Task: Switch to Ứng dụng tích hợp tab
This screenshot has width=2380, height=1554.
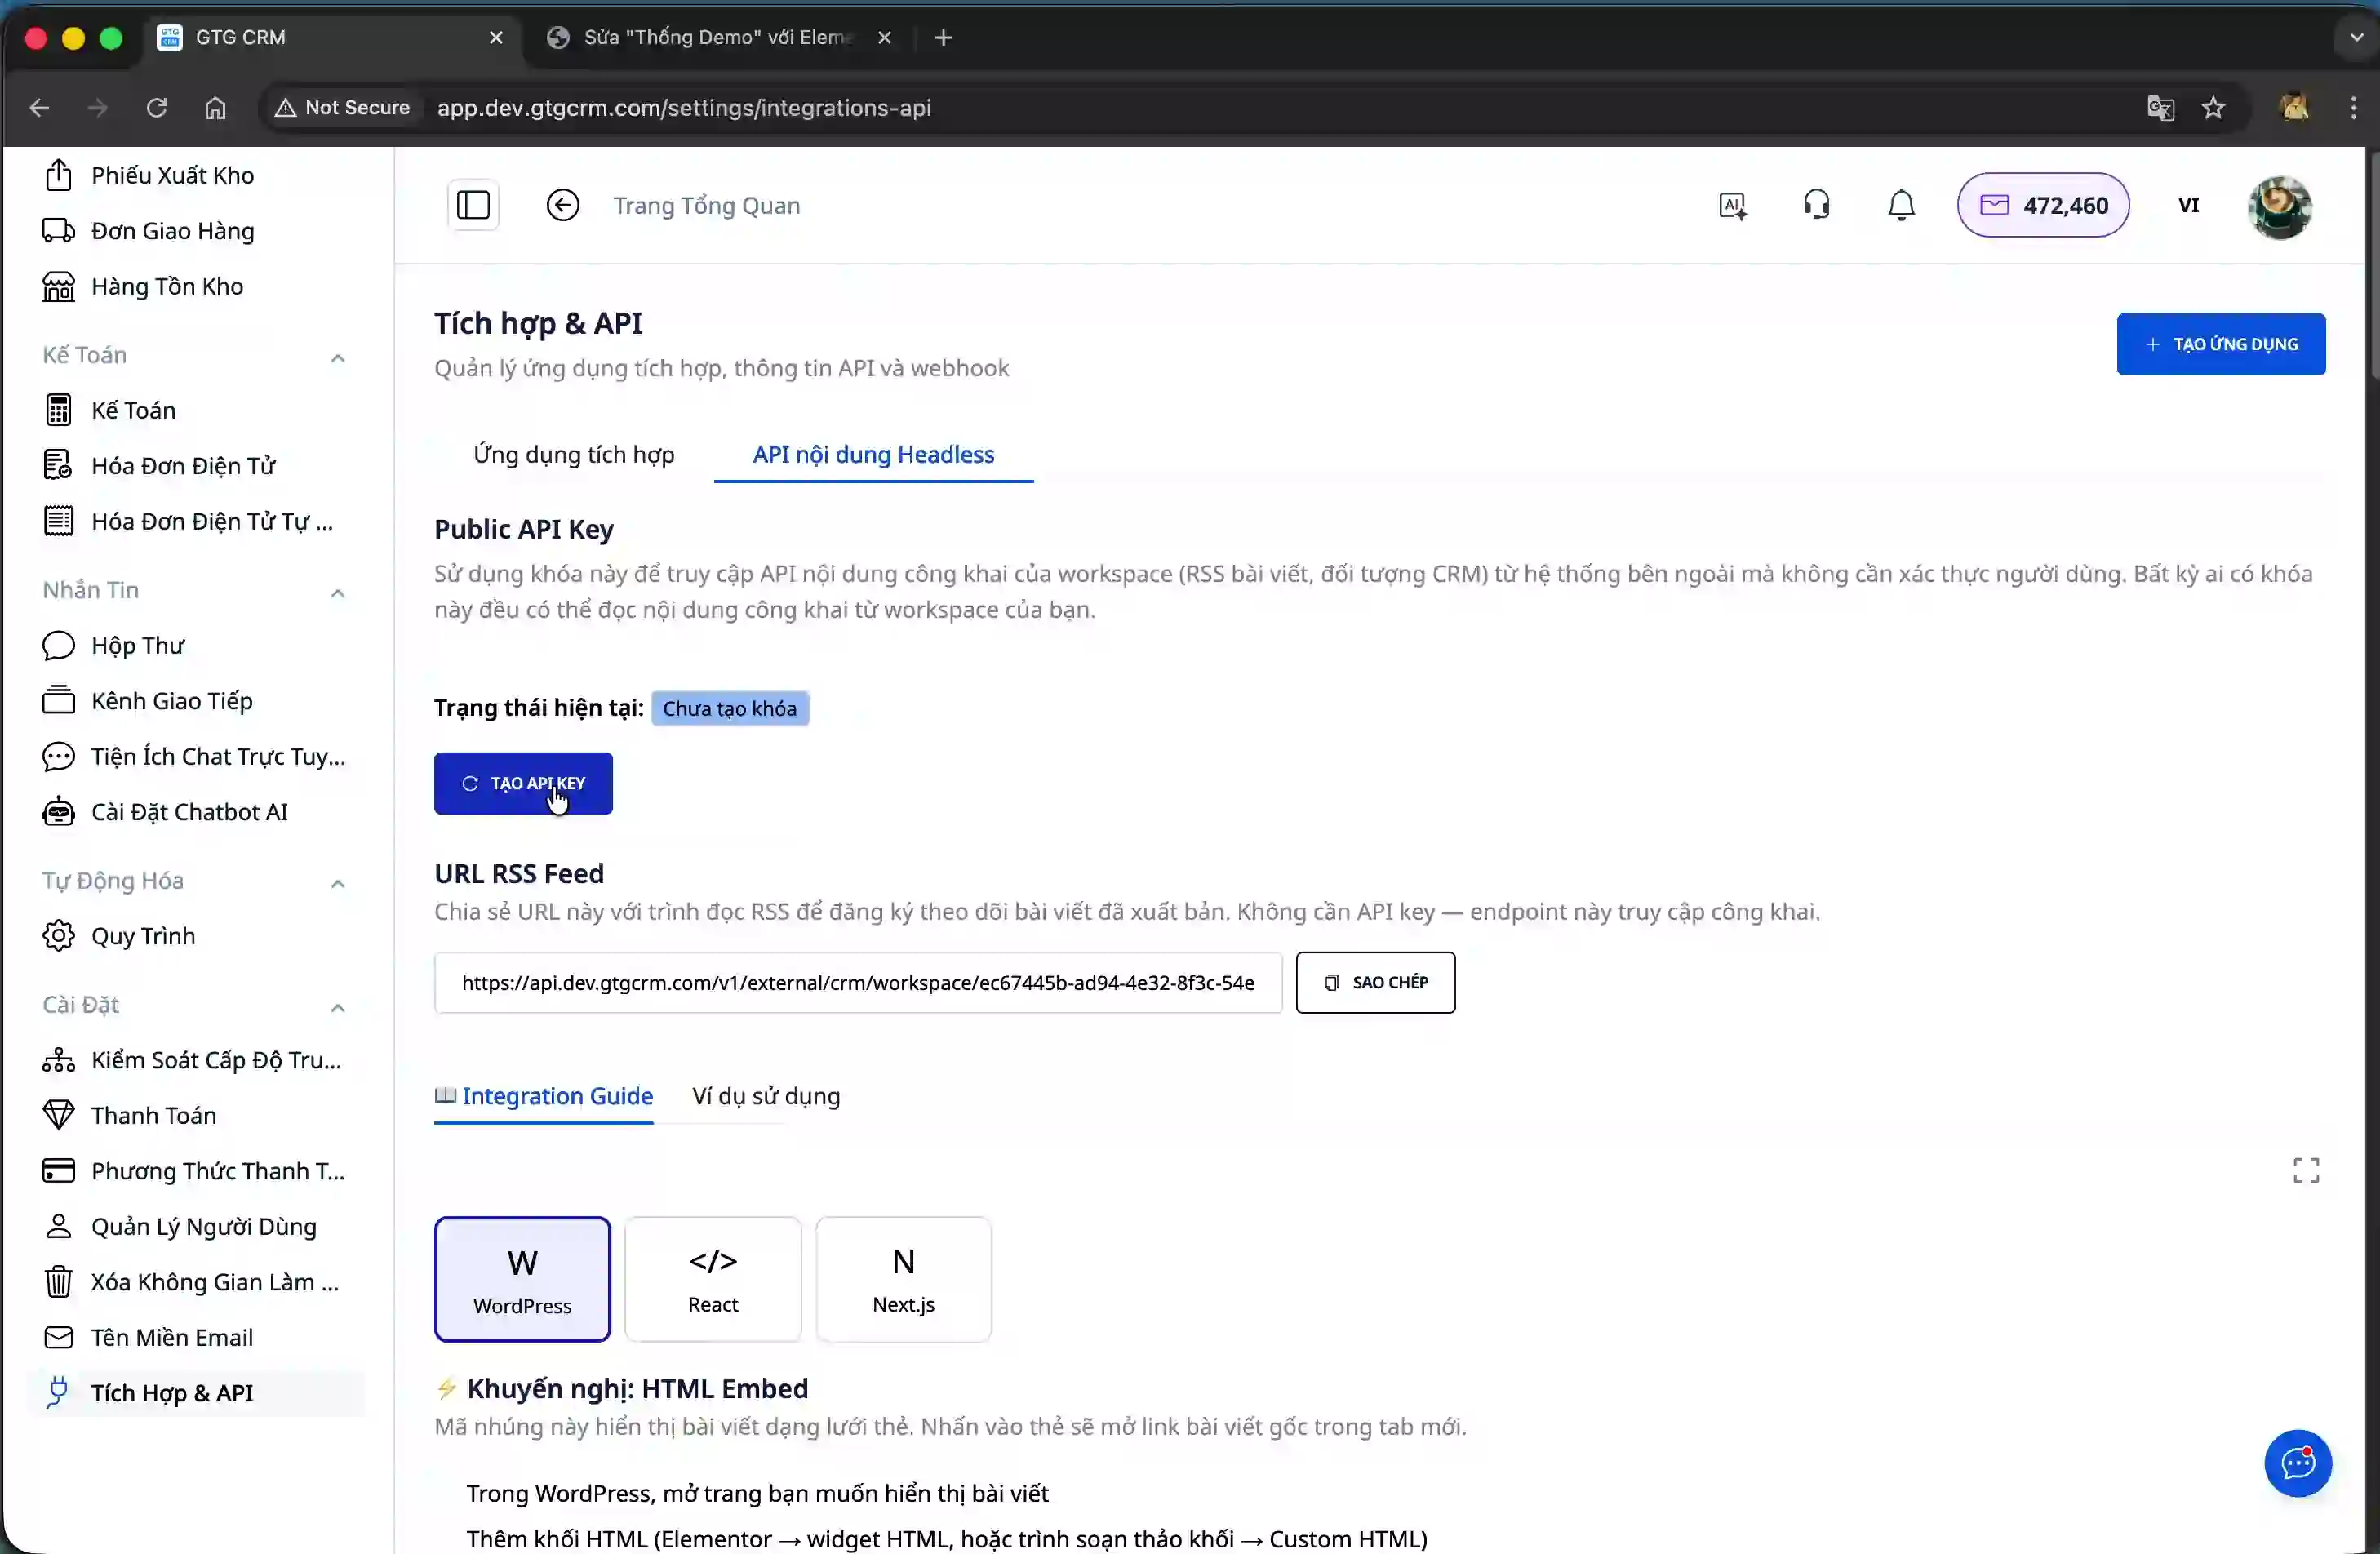Action: point(573,454)
